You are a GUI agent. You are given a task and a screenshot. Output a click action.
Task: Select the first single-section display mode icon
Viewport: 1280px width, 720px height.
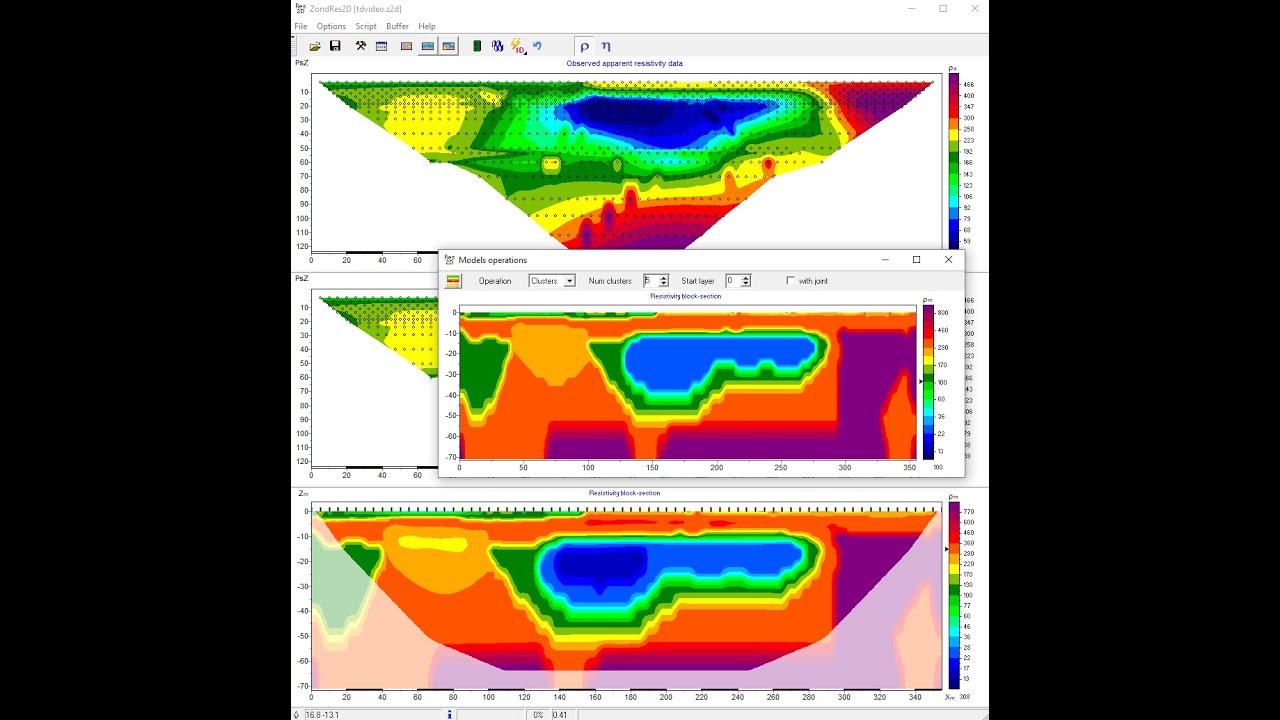click(406, 46)
